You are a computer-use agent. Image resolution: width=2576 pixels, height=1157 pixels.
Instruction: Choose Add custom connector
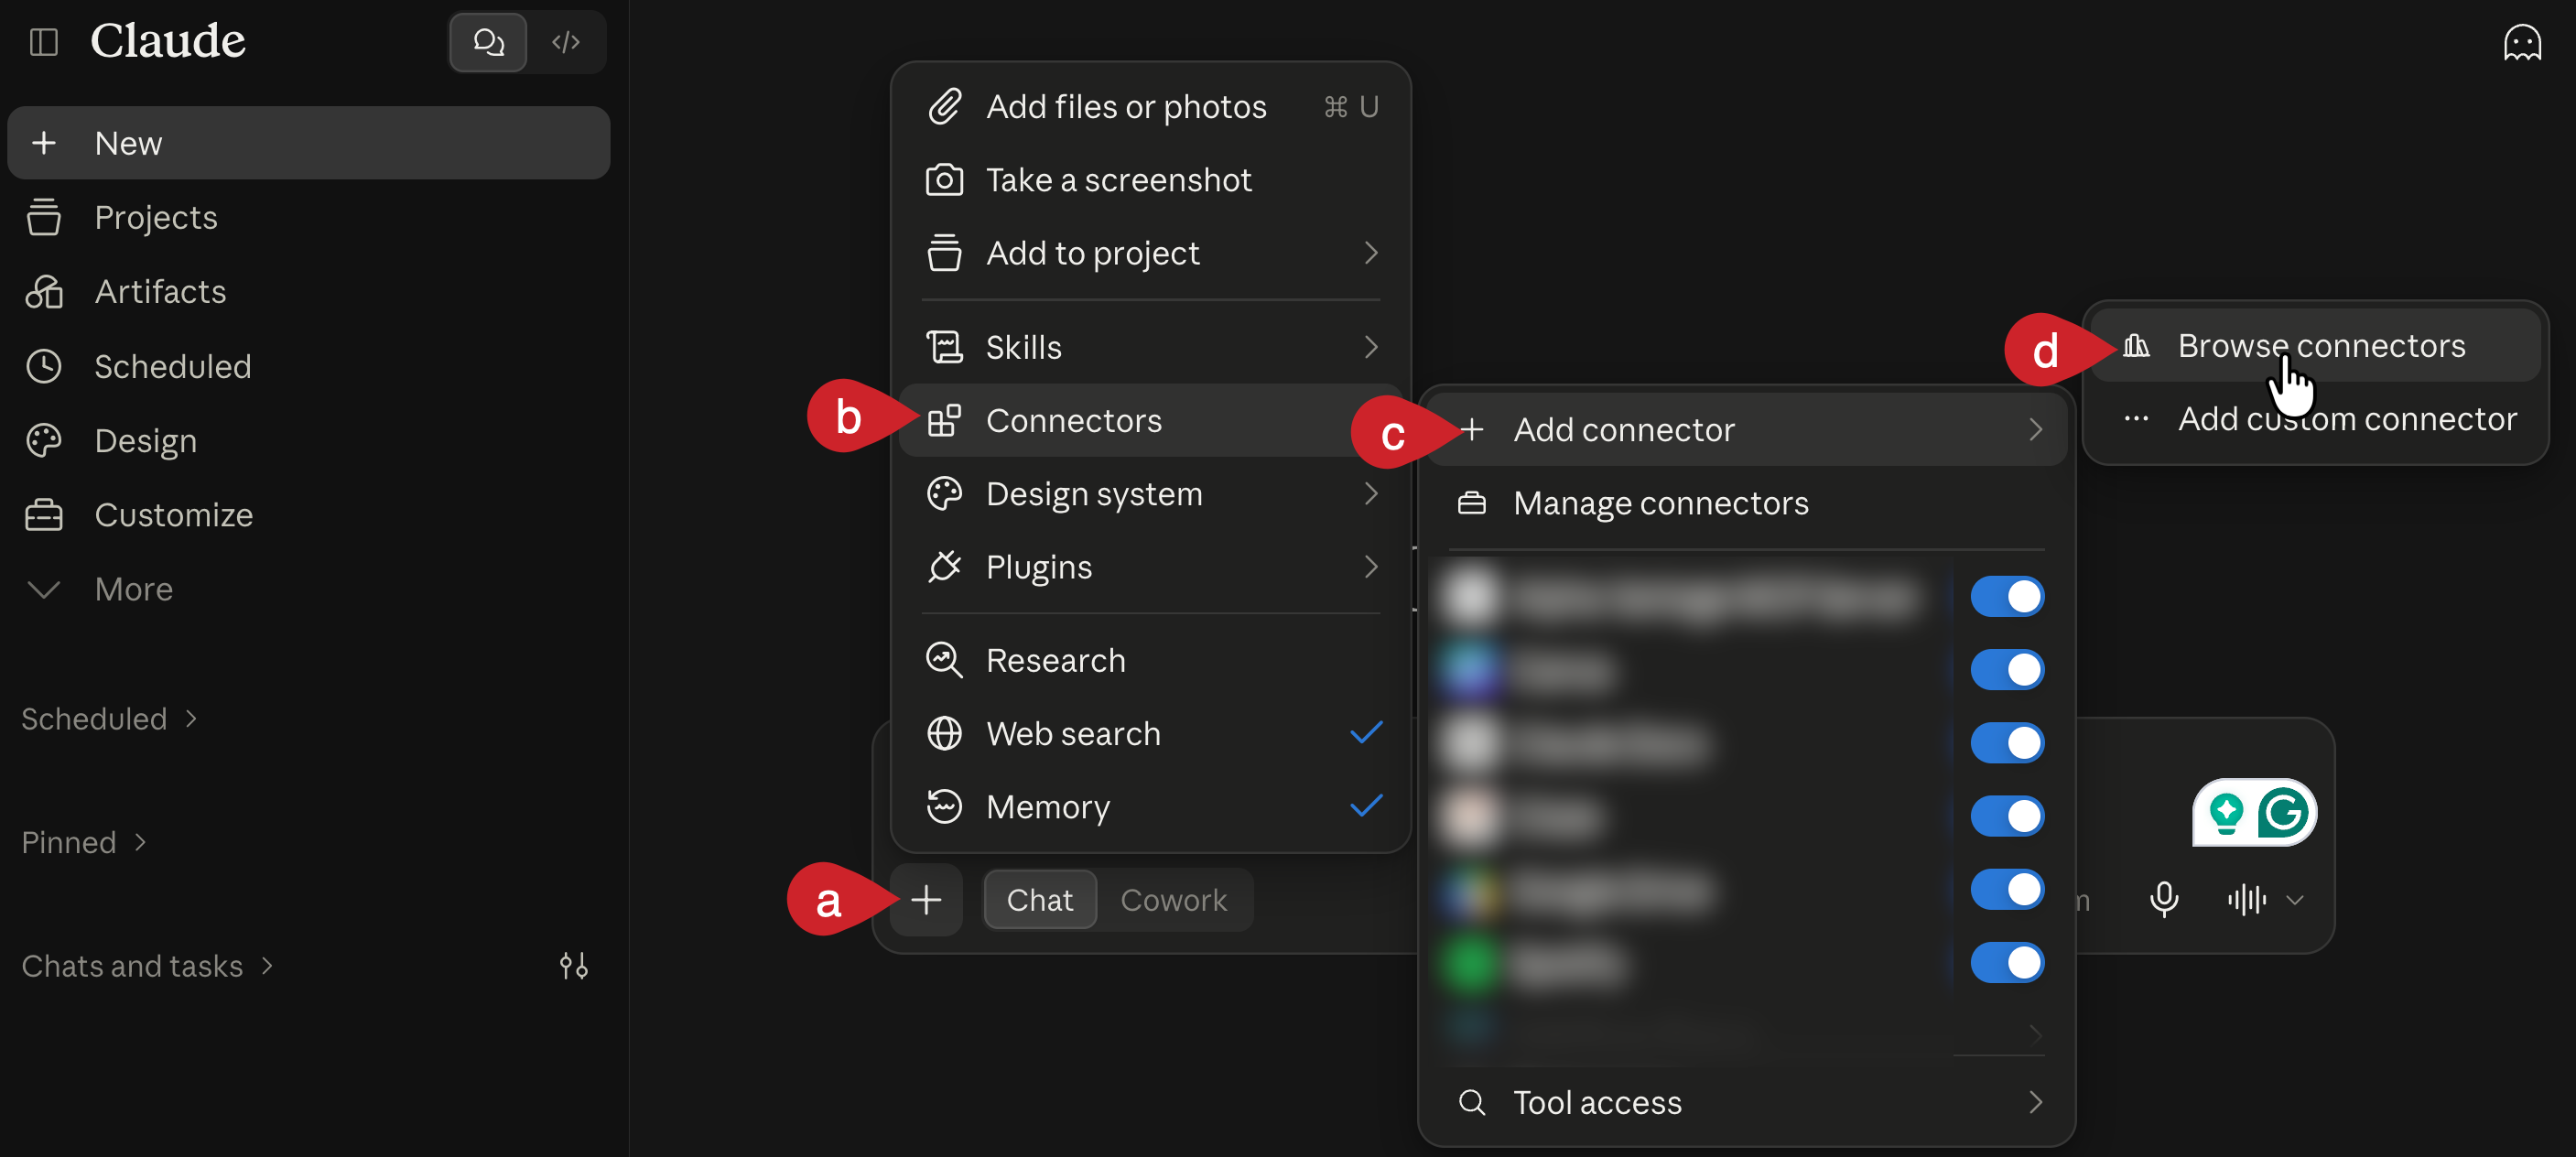pos(2315,419)
